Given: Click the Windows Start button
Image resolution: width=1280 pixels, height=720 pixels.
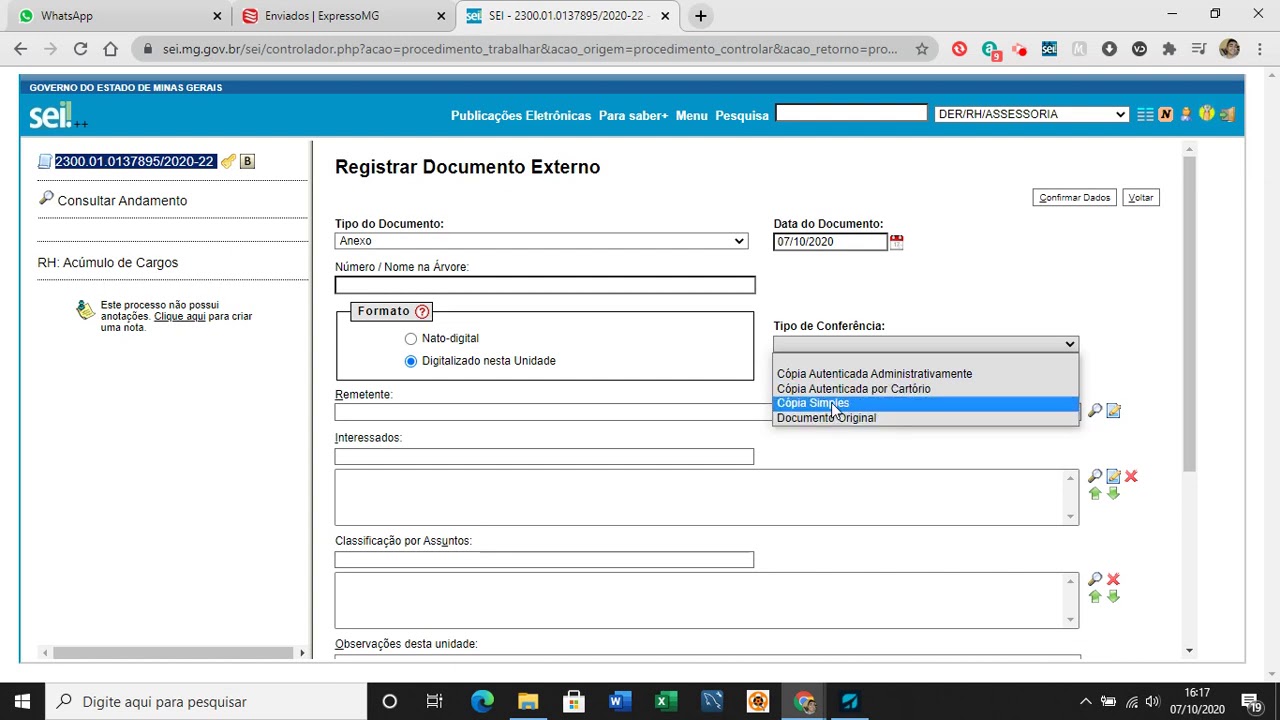Looking at the screenshot, I should click(22, 701).
